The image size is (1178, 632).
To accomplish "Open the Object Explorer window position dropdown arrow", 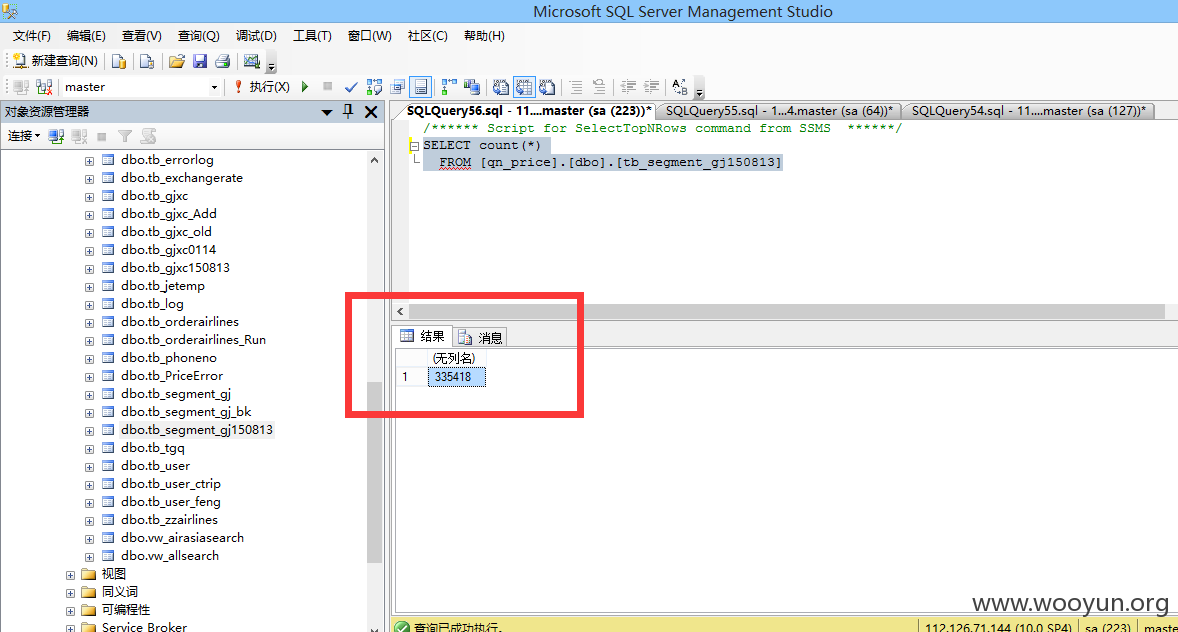I will [x=327, y=112].
